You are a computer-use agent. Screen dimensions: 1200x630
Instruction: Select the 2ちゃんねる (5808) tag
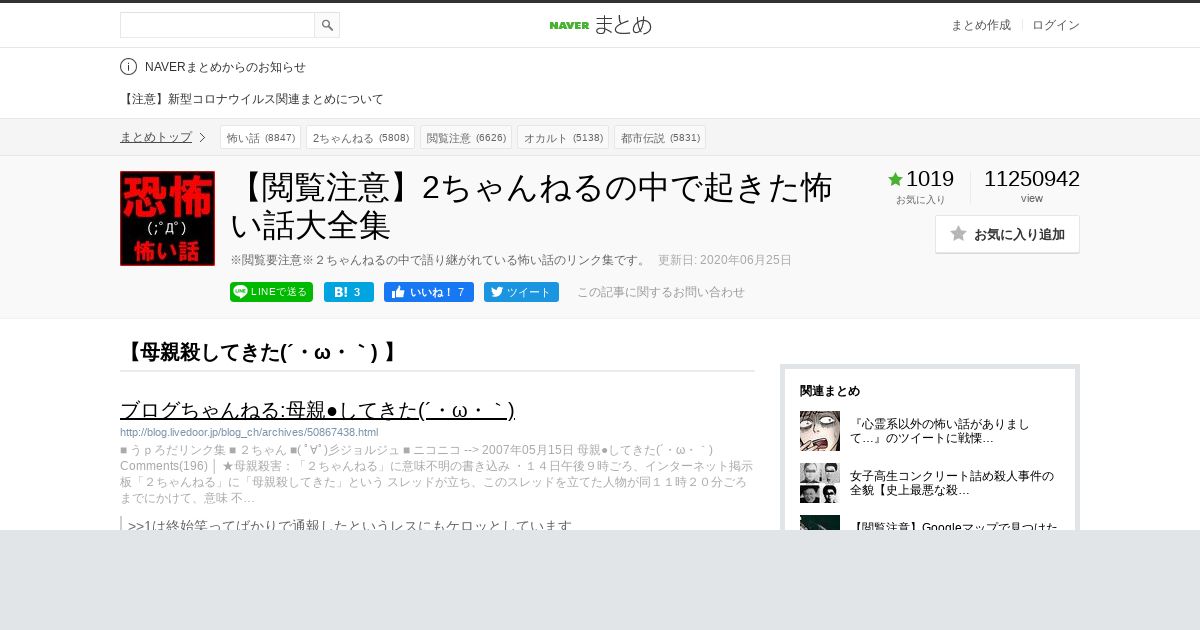click(361, 137)
